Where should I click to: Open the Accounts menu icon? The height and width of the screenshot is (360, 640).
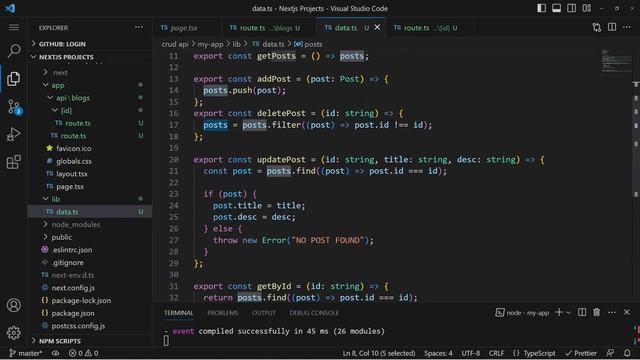tap(14, 305)
